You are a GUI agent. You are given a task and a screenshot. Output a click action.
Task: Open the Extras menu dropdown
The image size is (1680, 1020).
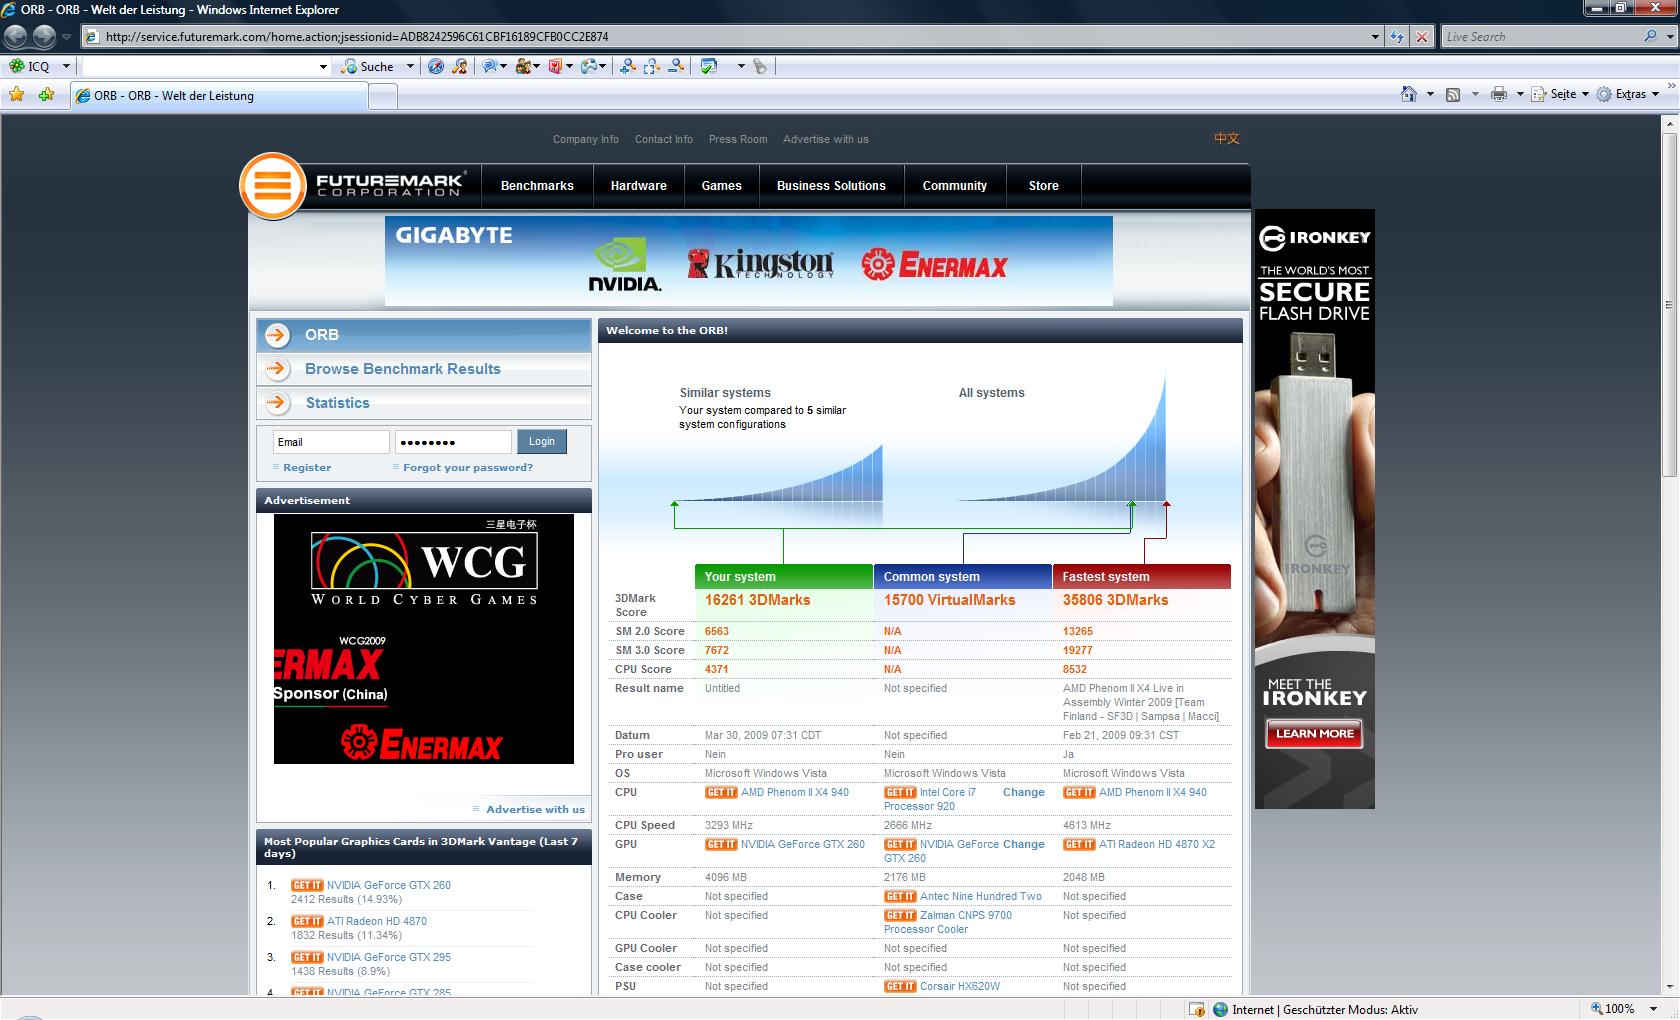[1655, 94]
